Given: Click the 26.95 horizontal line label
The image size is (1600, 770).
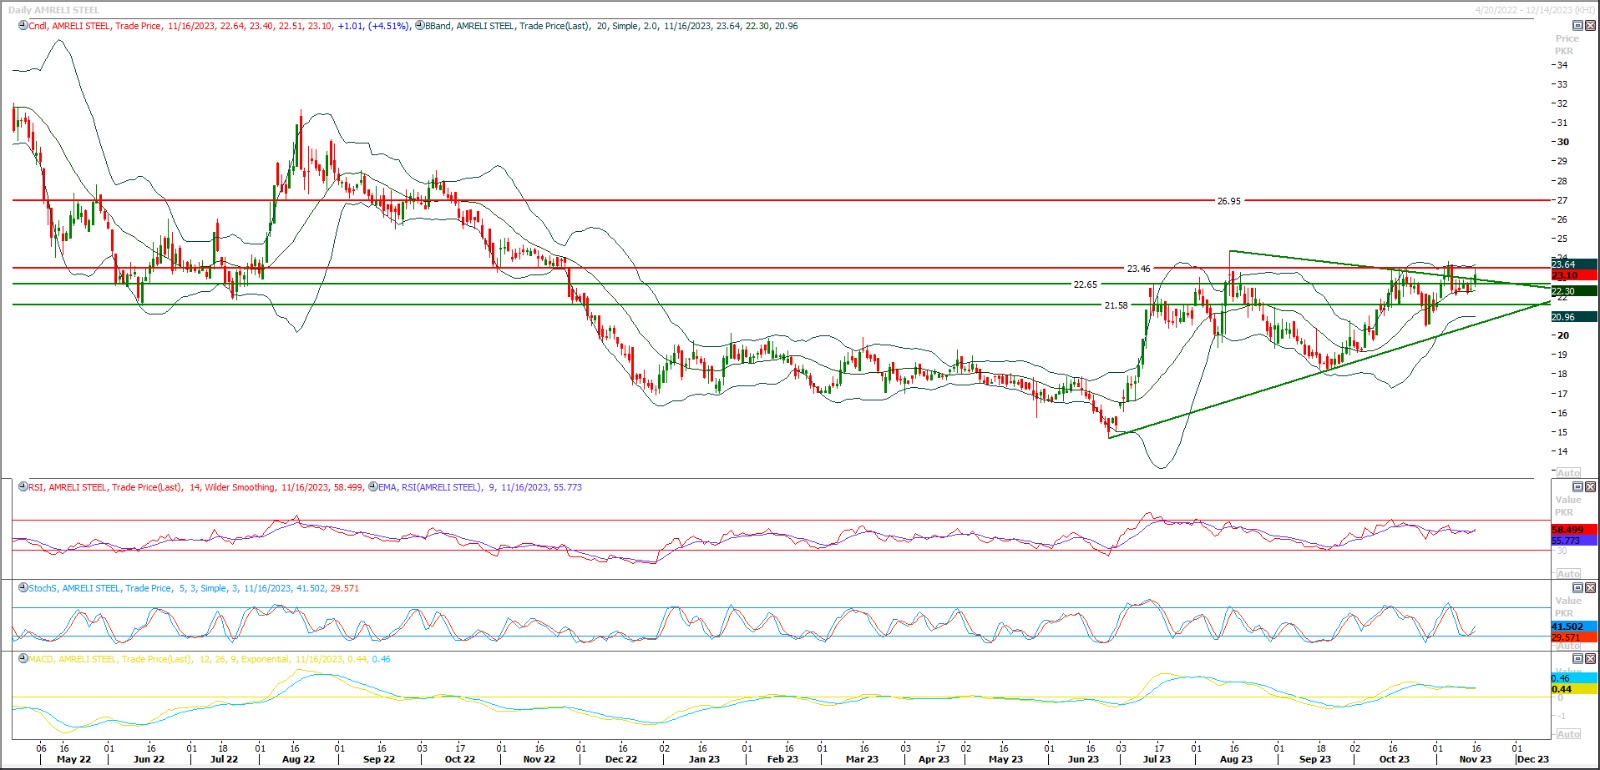Looking at the screenshot, I should point(1229,201).
